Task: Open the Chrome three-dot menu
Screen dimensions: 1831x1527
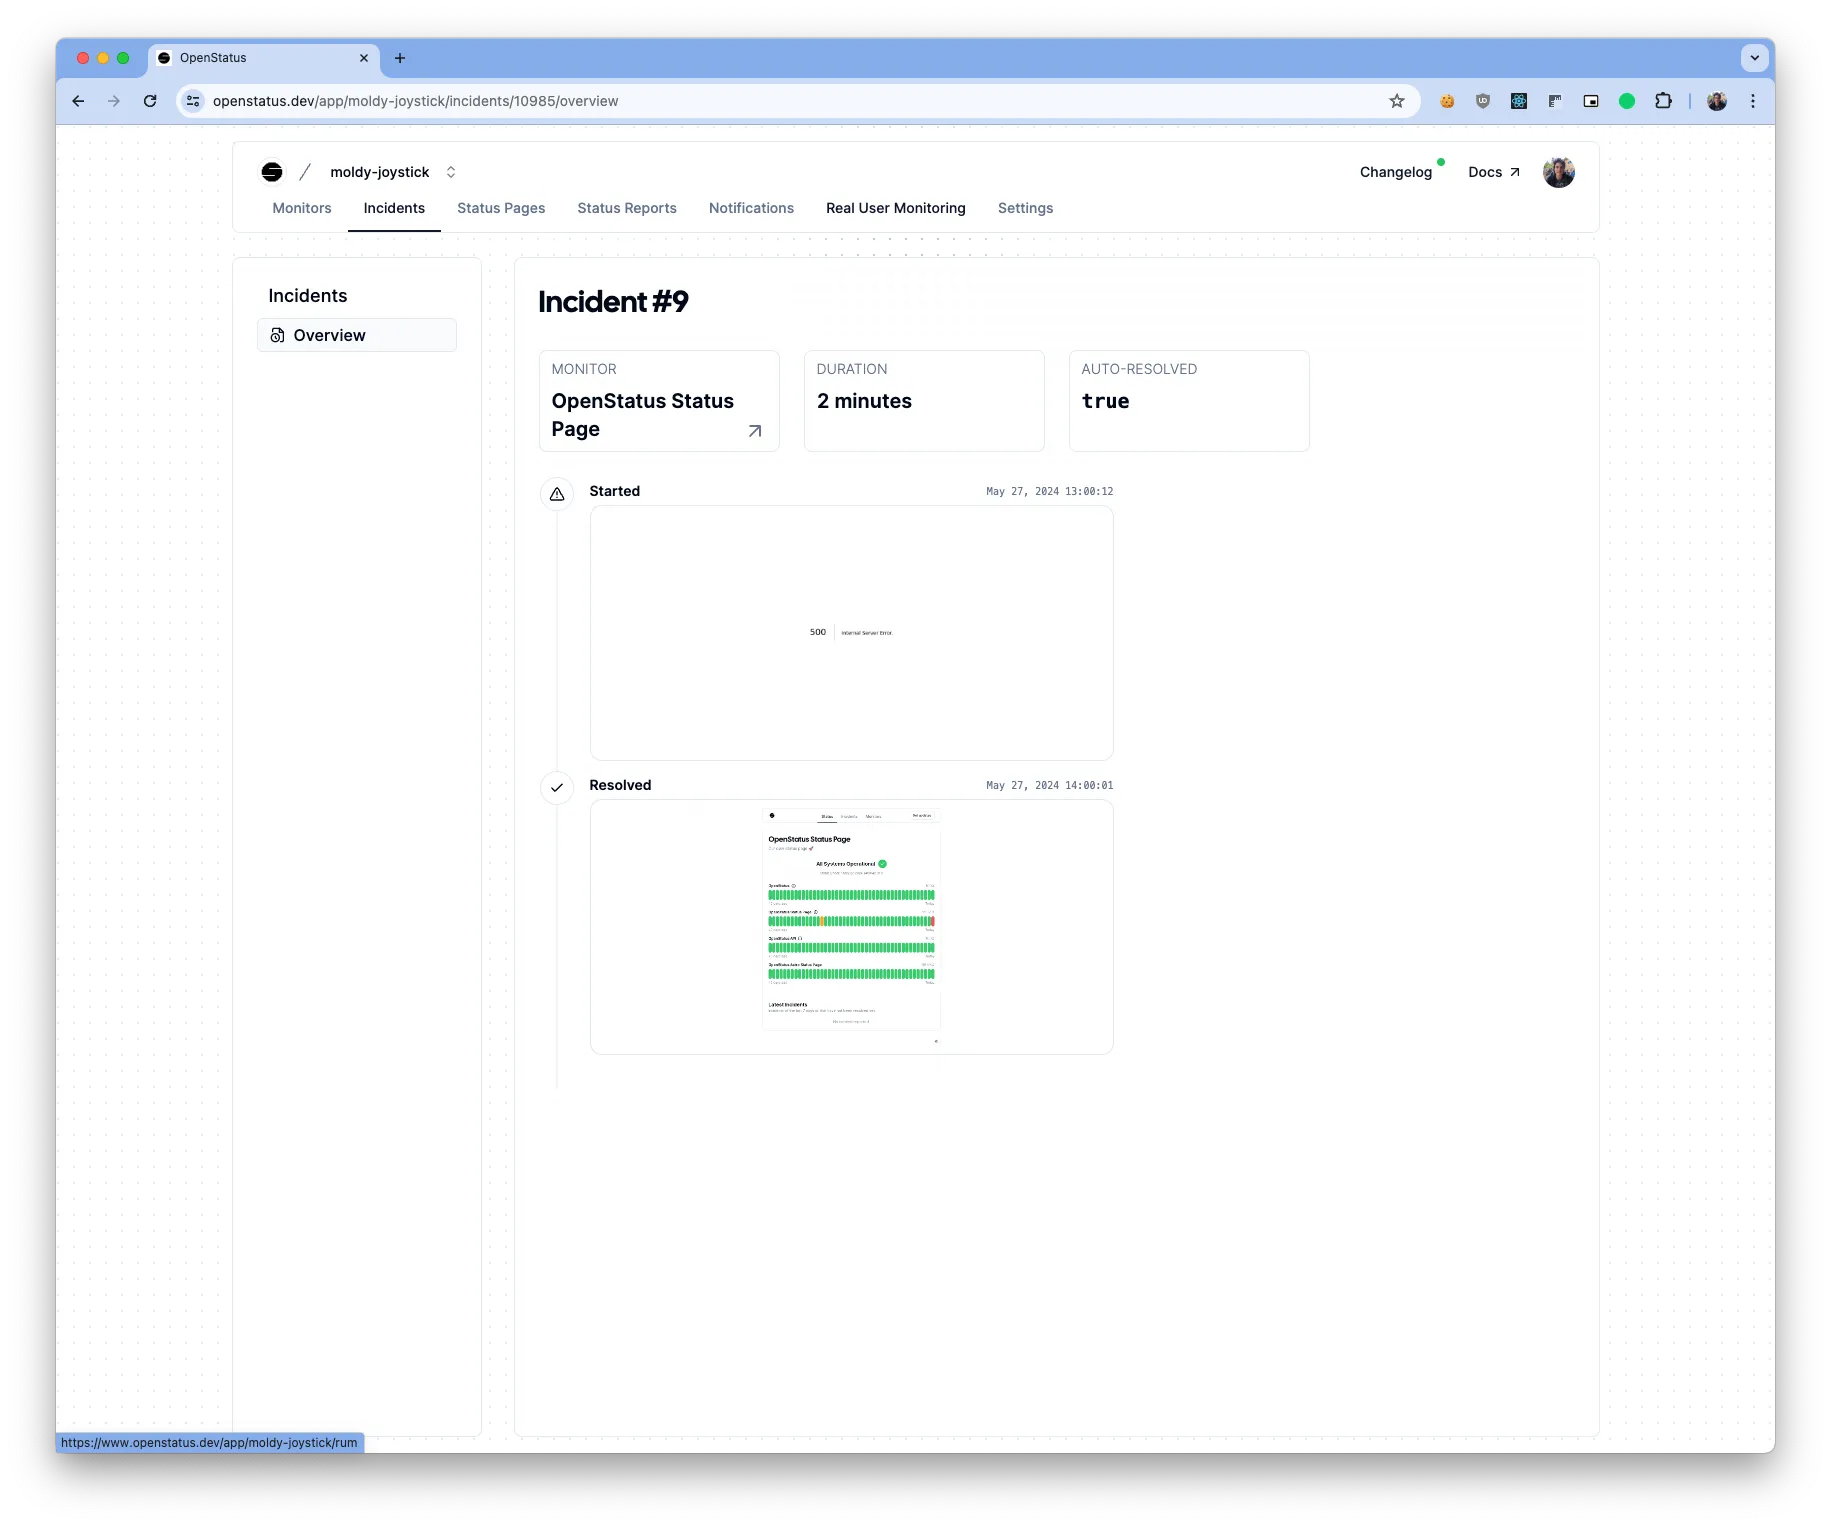Action: (x=1752, y=101)
